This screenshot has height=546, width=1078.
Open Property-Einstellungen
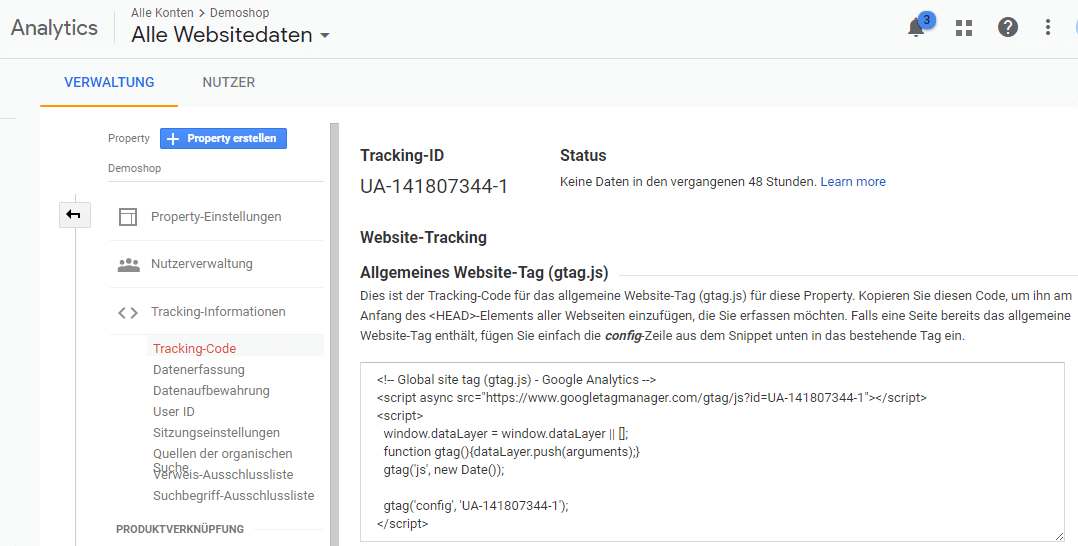216,217
